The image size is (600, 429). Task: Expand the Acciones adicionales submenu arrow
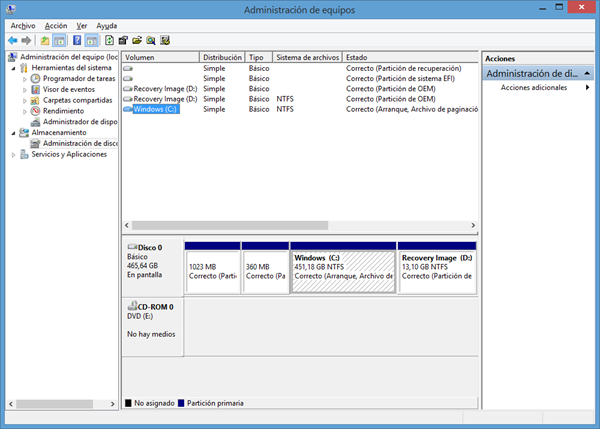click(587, 88)
